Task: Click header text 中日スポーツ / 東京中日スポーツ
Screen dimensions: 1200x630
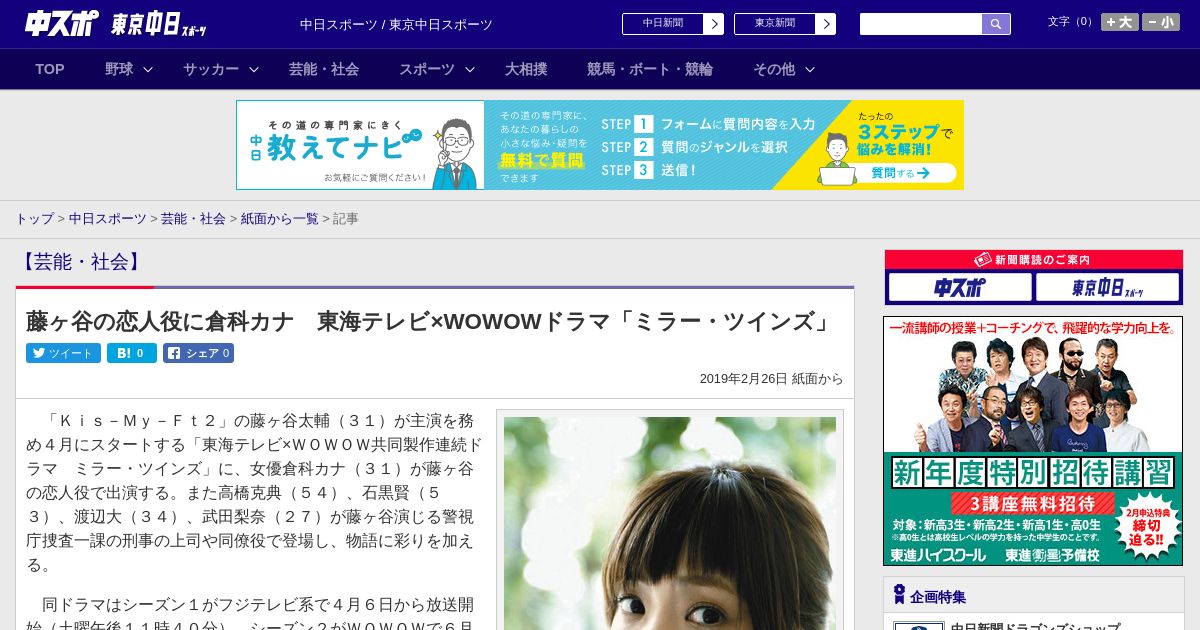Action: (x=396, y=24)
